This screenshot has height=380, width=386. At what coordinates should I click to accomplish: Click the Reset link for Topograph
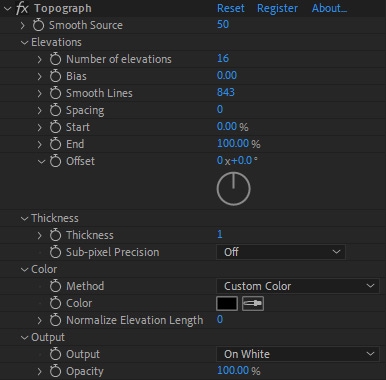pyautogui.click(x=231, y=8)
